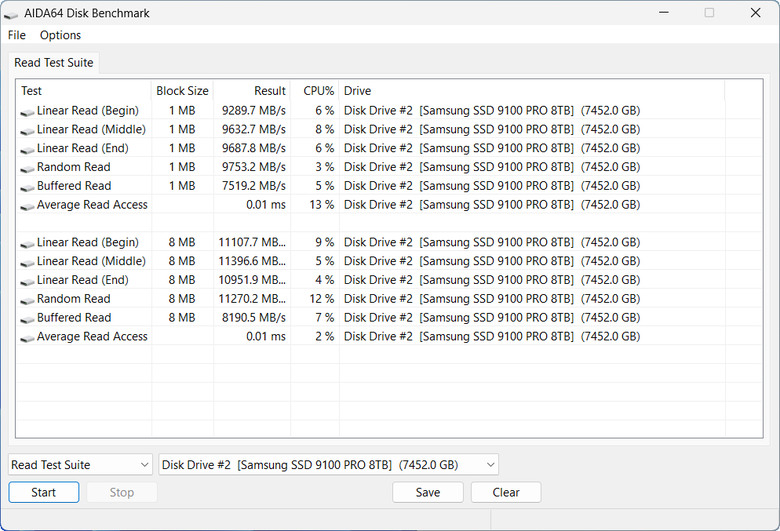Click the drive icon beside the 8 MB Linear Read (Begin) row
The width and height of the screenshot is (780, 531).
27,244
